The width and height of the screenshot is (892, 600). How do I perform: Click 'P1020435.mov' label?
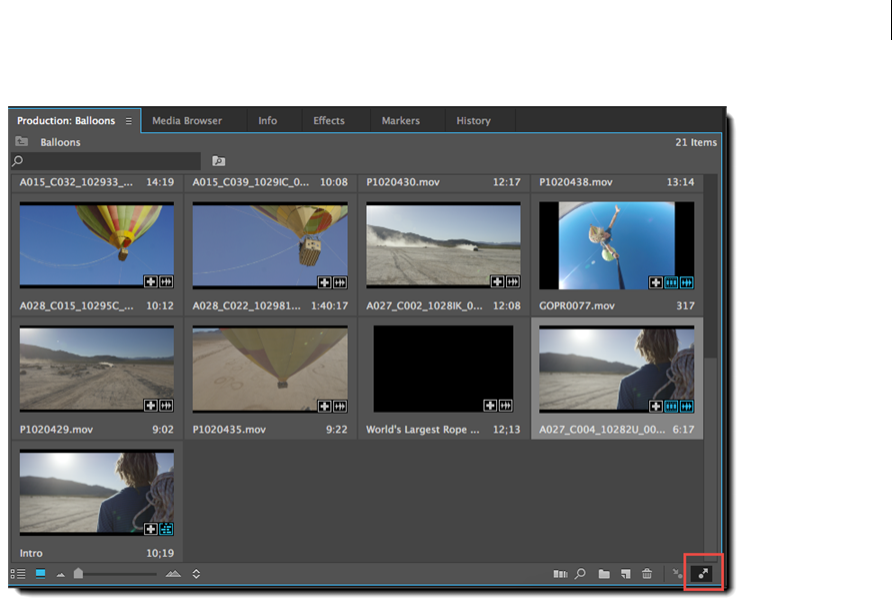(x=229, y=429)
